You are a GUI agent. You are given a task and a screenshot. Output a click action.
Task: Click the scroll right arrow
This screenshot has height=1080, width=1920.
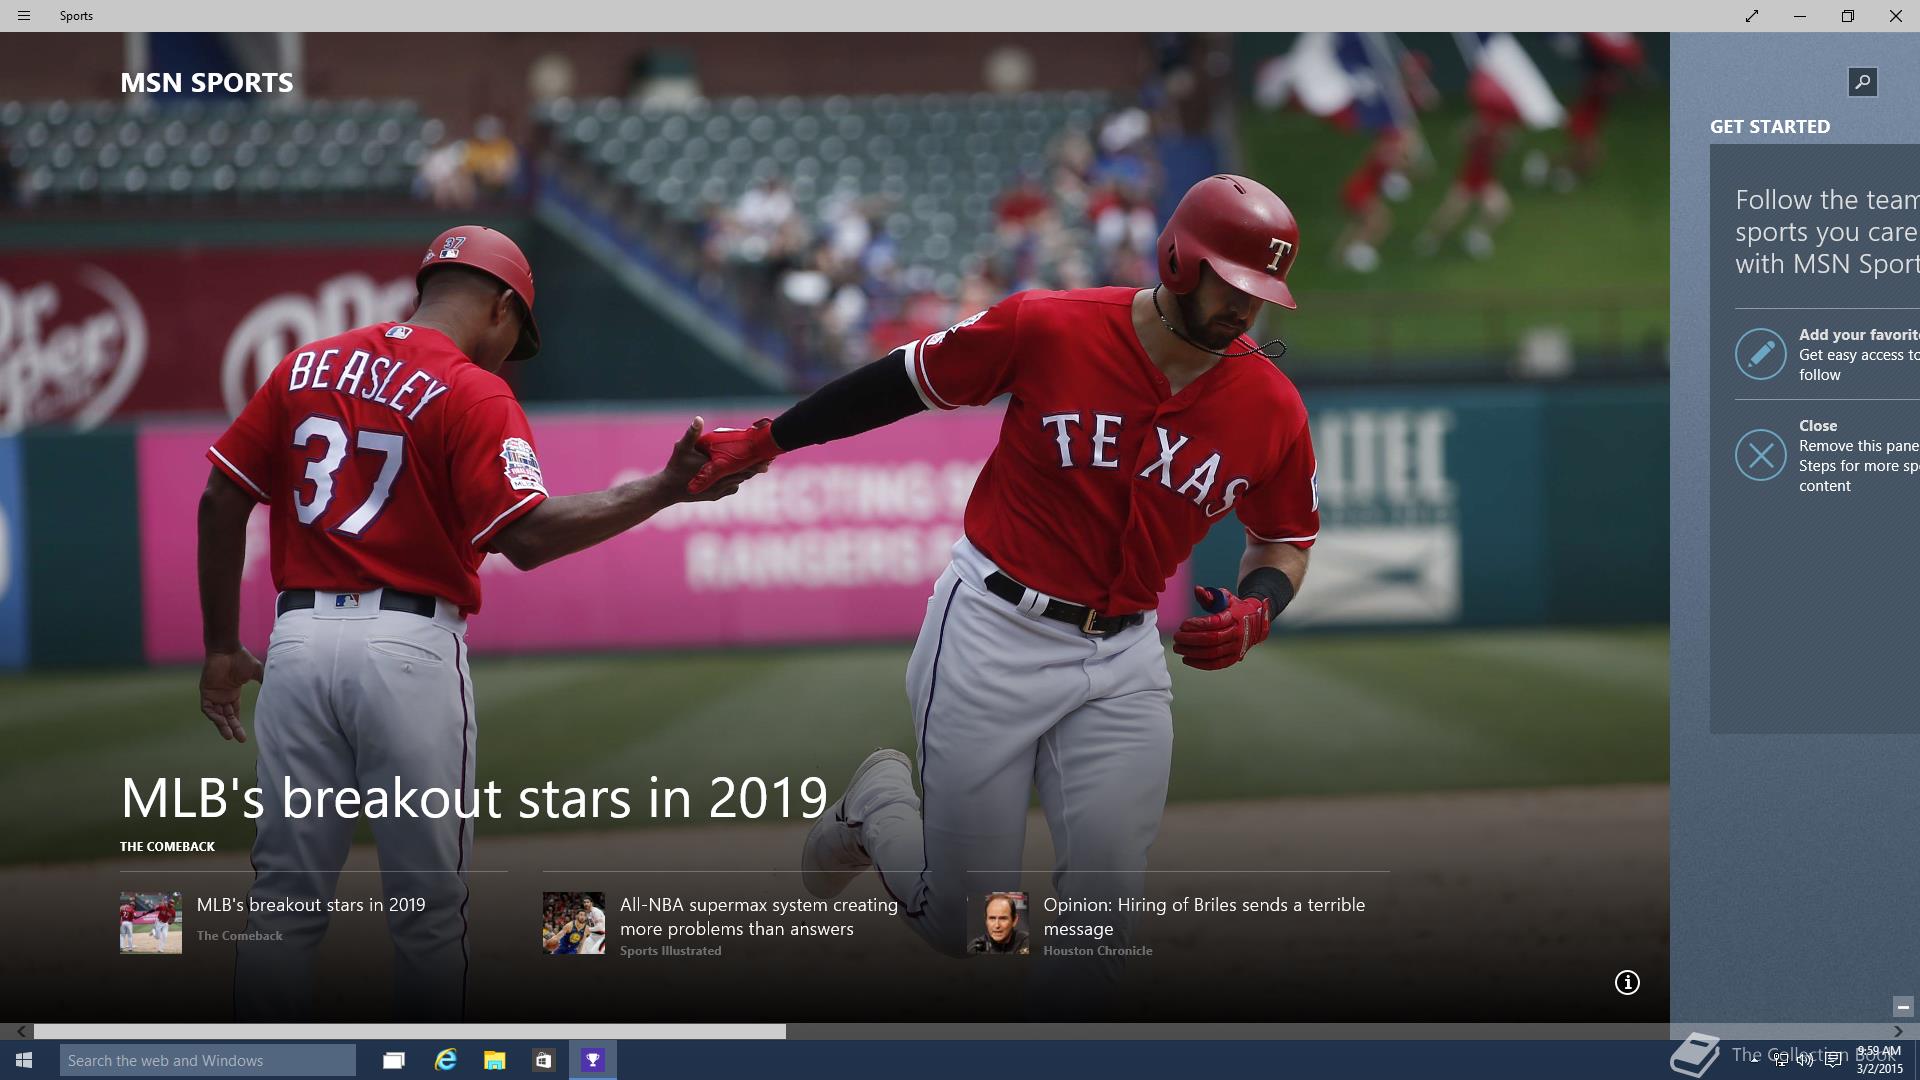1898,1031
